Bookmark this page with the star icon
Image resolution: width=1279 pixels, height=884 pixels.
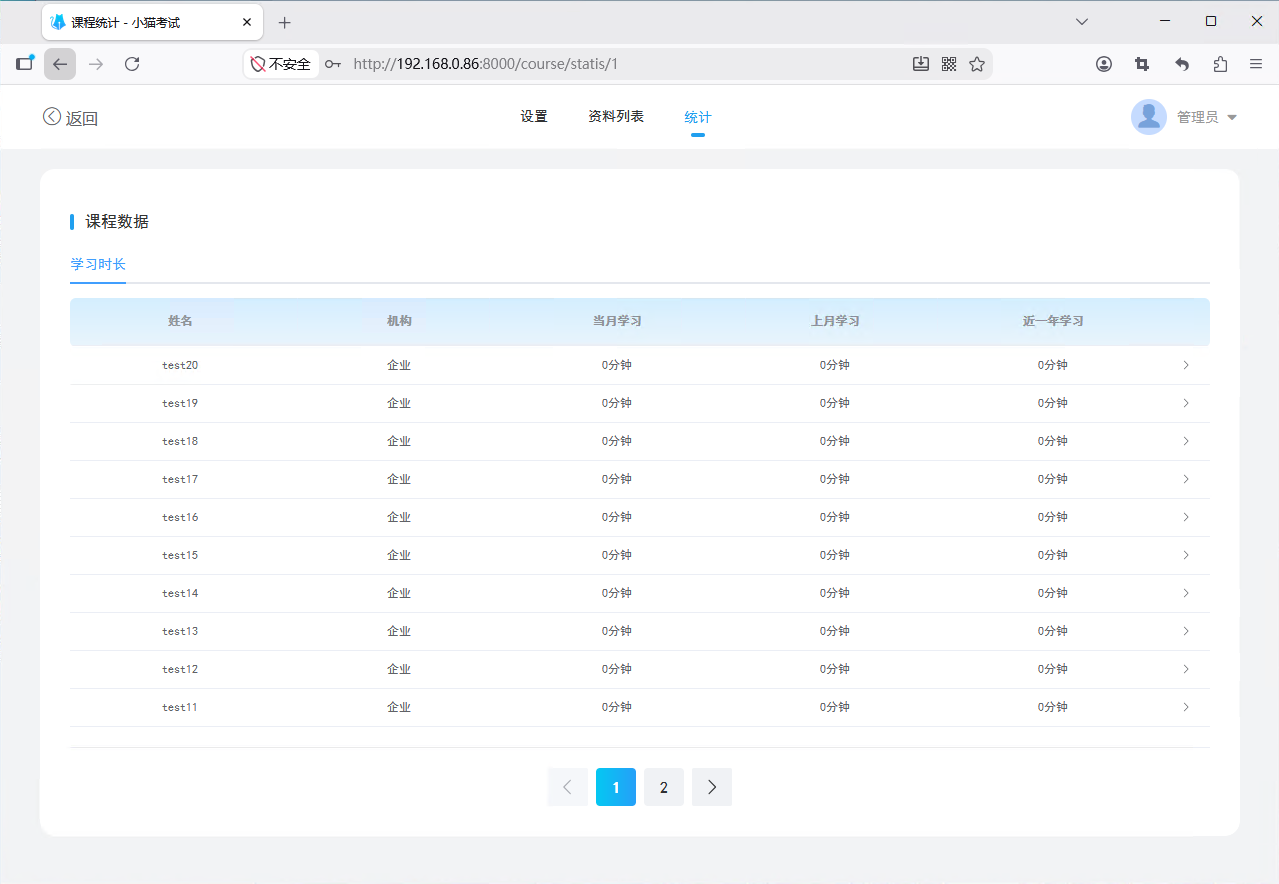coord(977,64)
